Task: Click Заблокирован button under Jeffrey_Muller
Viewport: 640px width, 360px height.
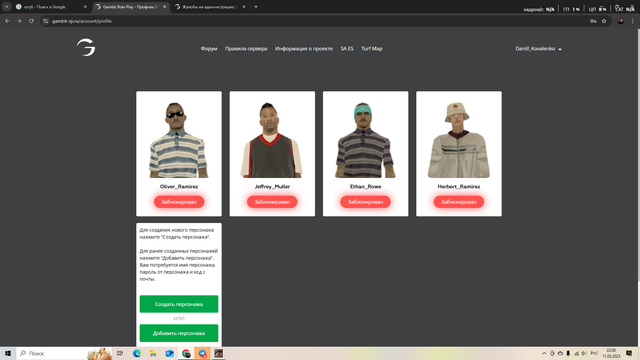Action: (272, 202)
